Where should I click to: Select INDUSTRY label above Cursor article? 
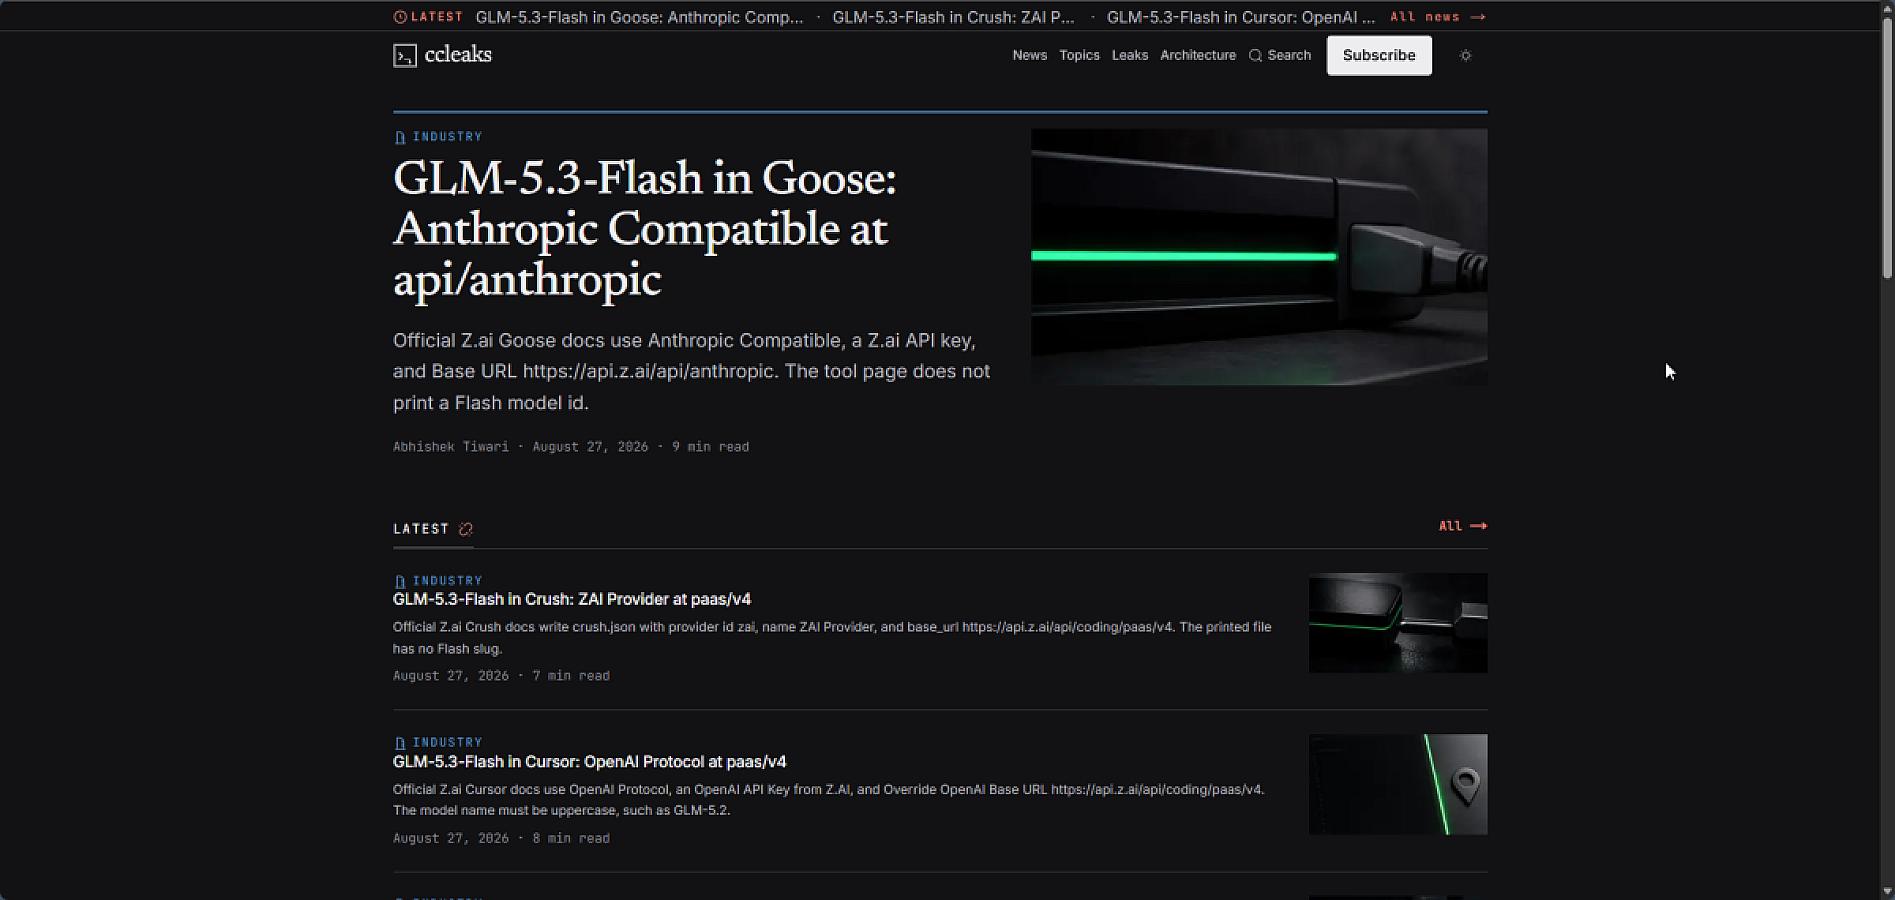(x=447, y=743)
